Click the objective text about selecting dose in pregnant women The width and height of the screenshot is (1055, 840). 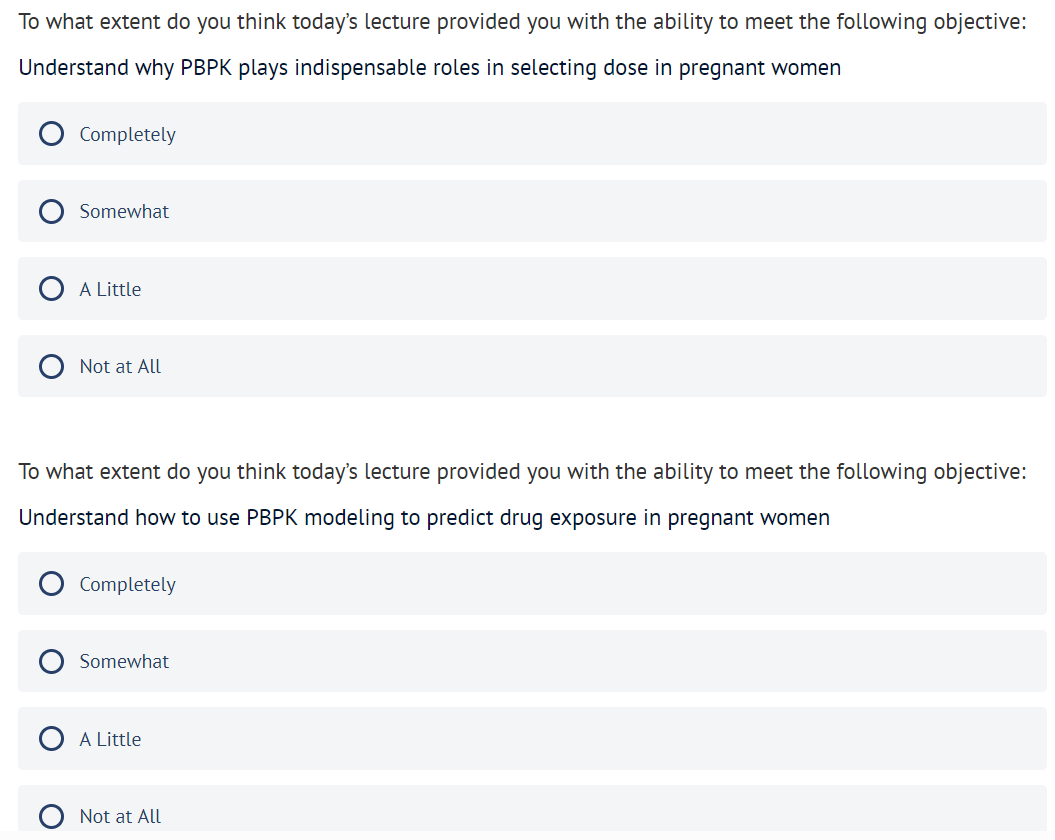[430, 68]
